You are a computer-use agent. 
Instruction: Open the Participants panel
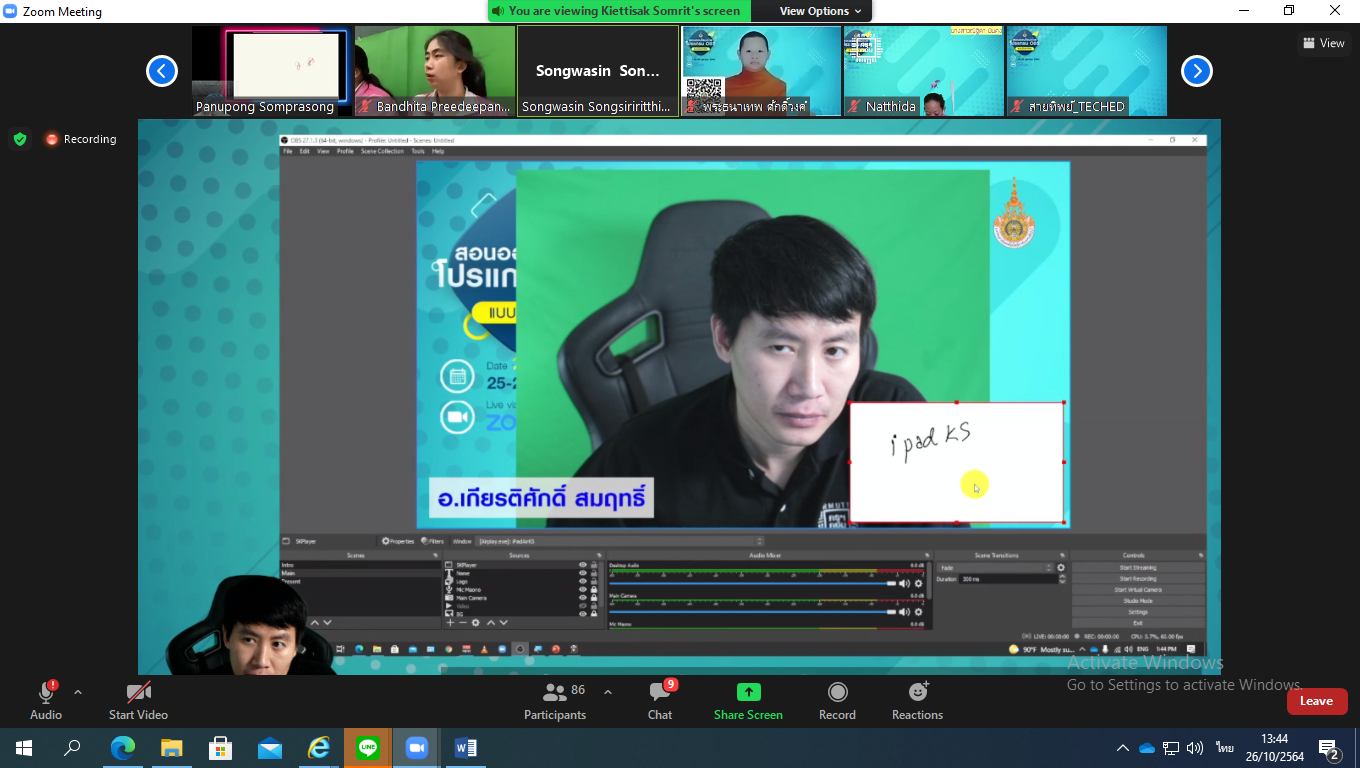[x=555, y=700]
